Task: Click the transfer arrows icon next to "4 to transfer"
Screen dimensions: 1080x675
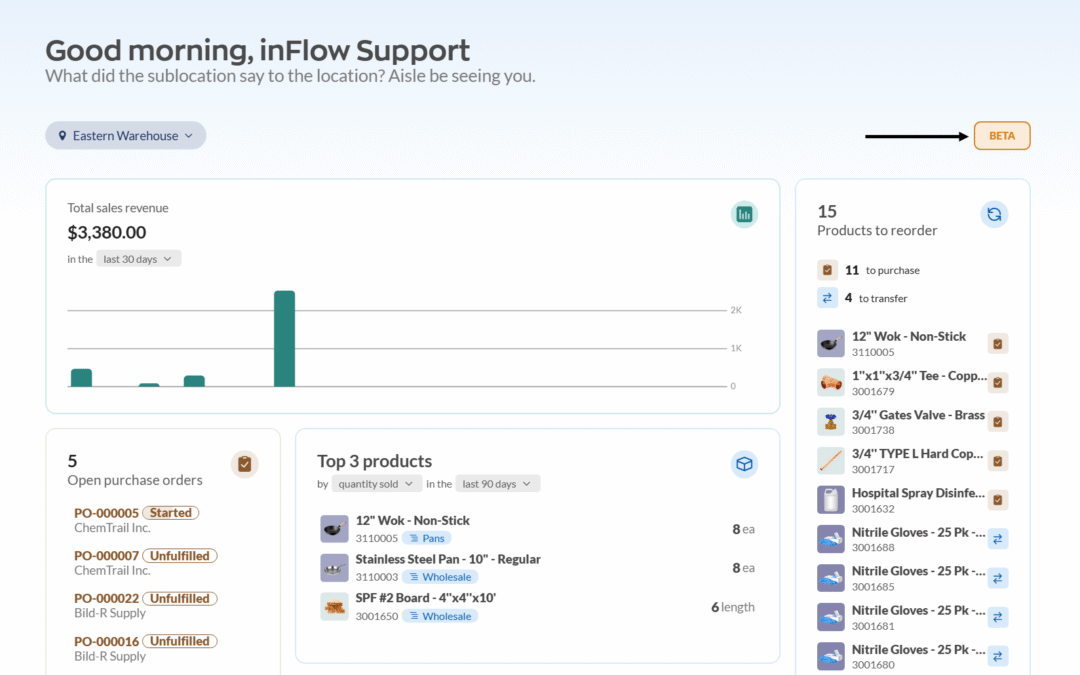Action: (x=827, y=297)
